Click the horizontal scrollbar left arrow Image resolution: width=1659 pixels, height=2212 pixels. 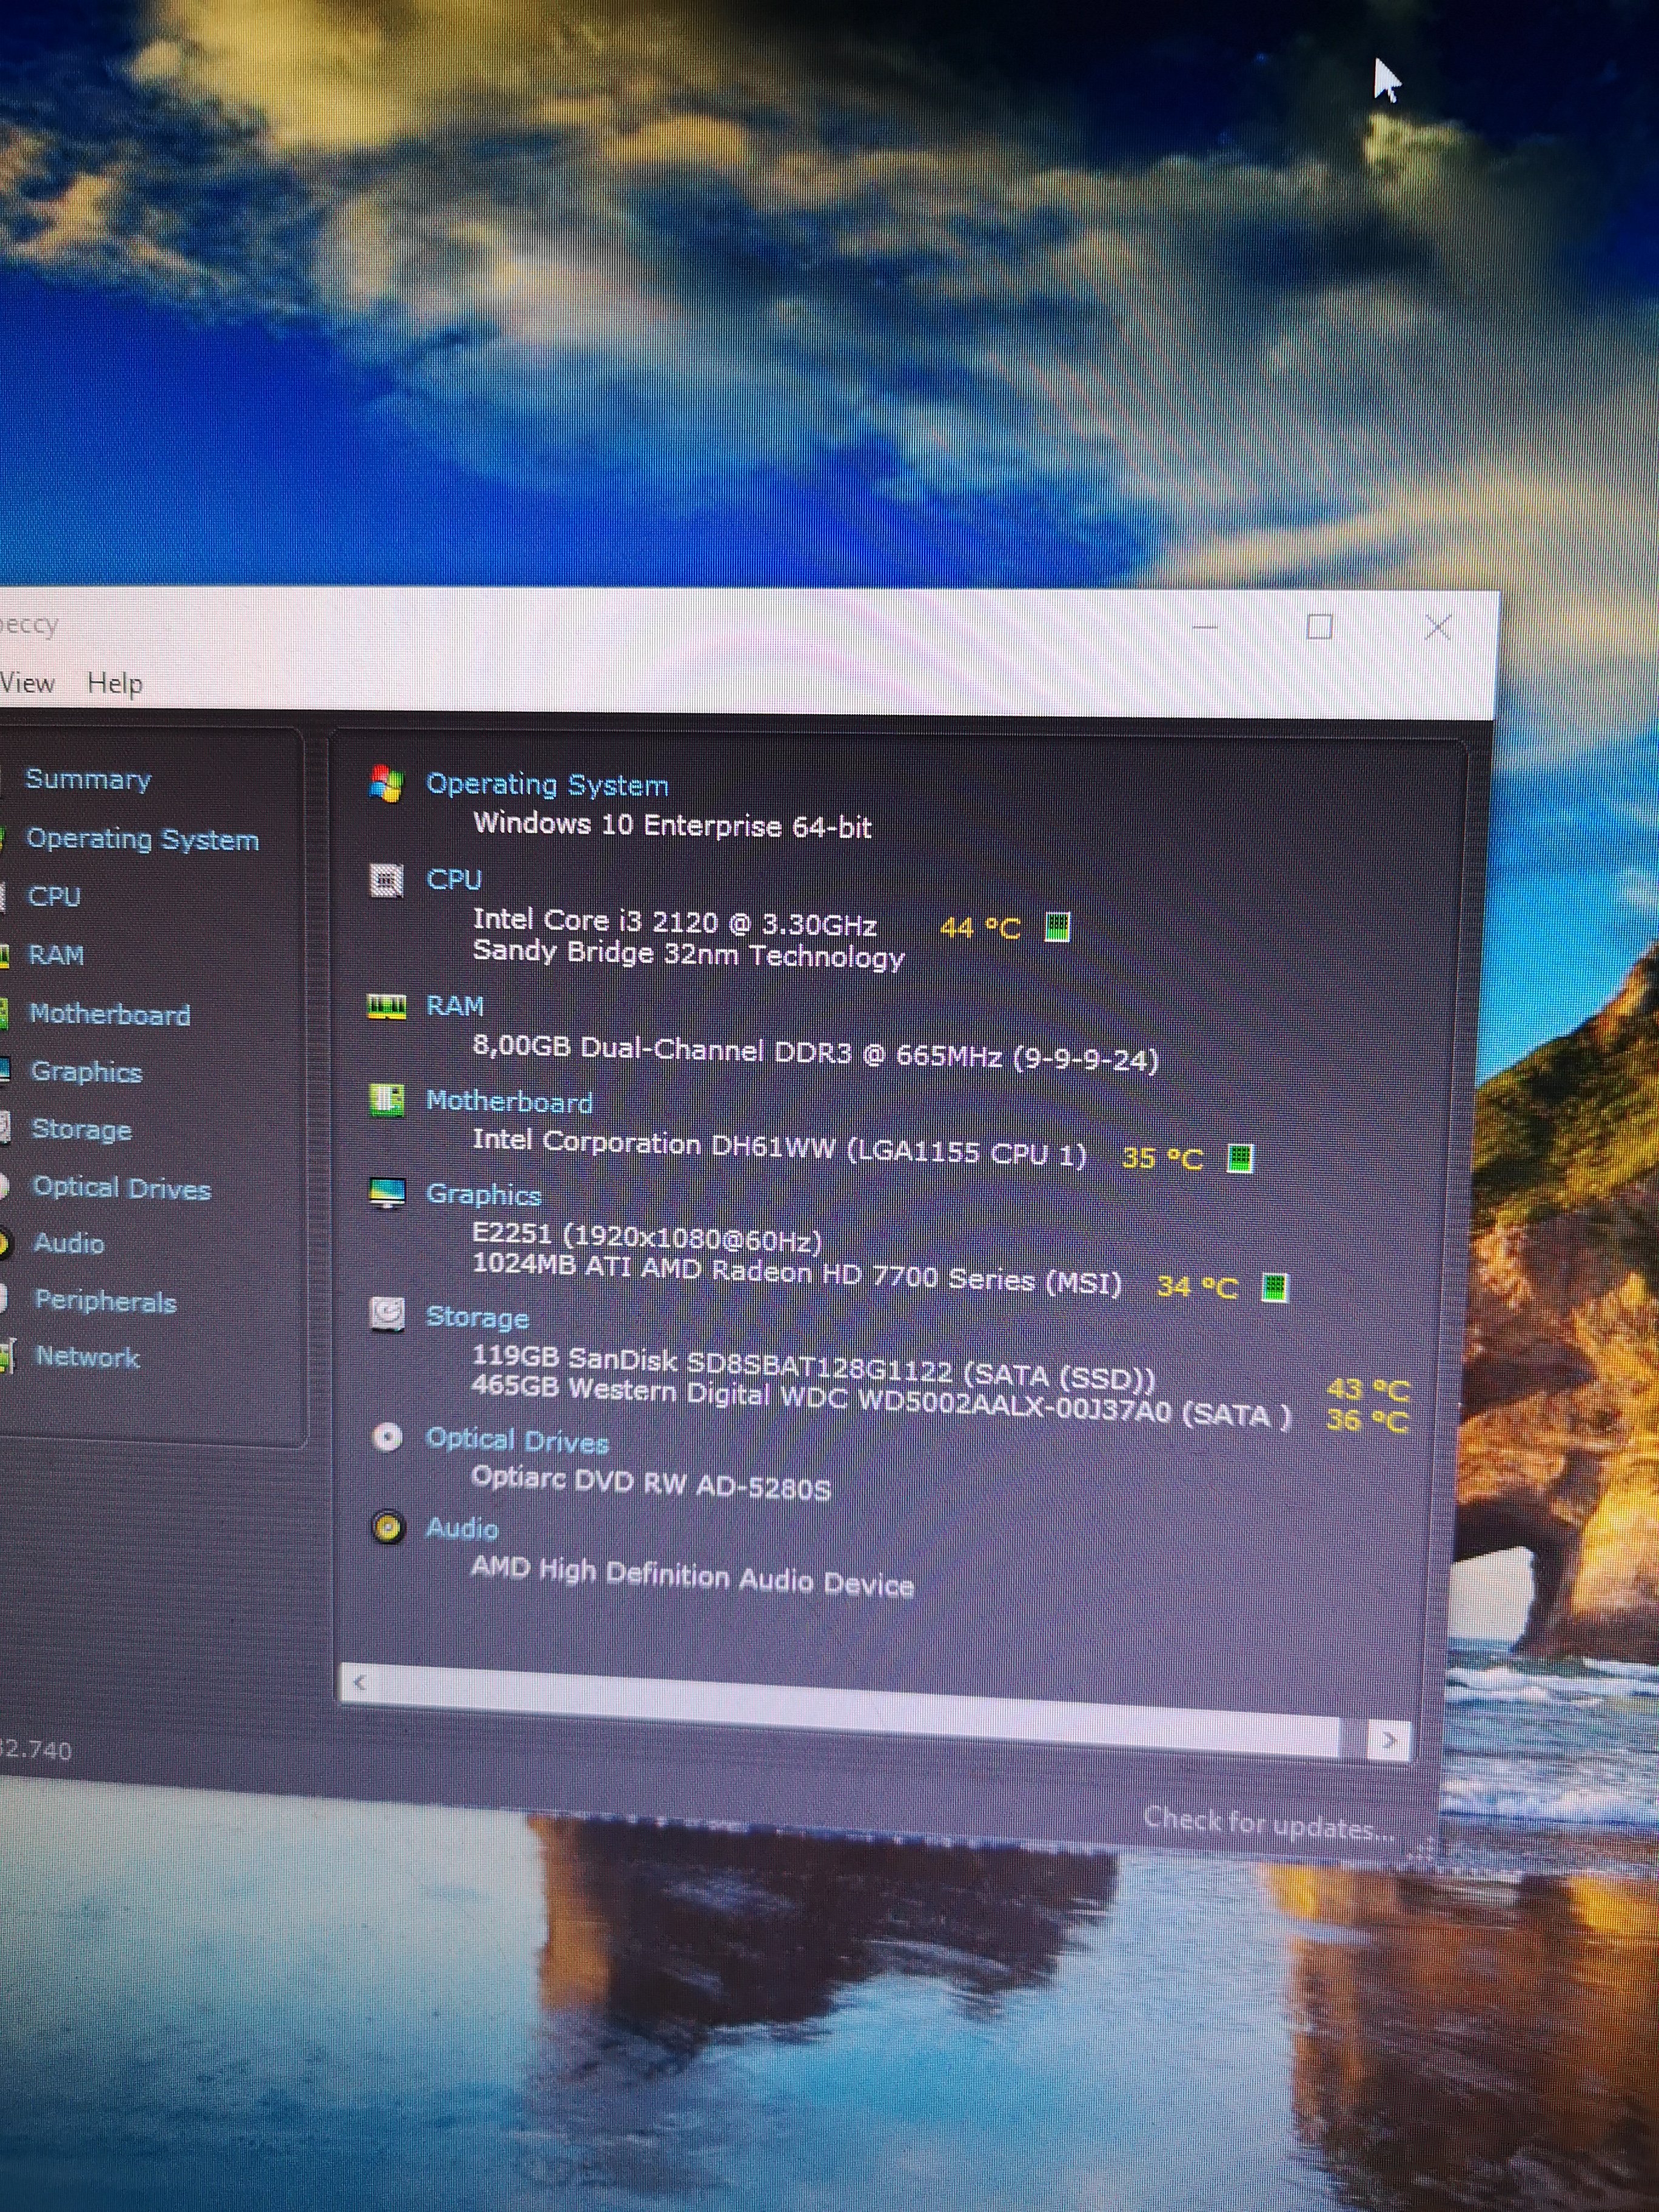tap(360, 1683)
